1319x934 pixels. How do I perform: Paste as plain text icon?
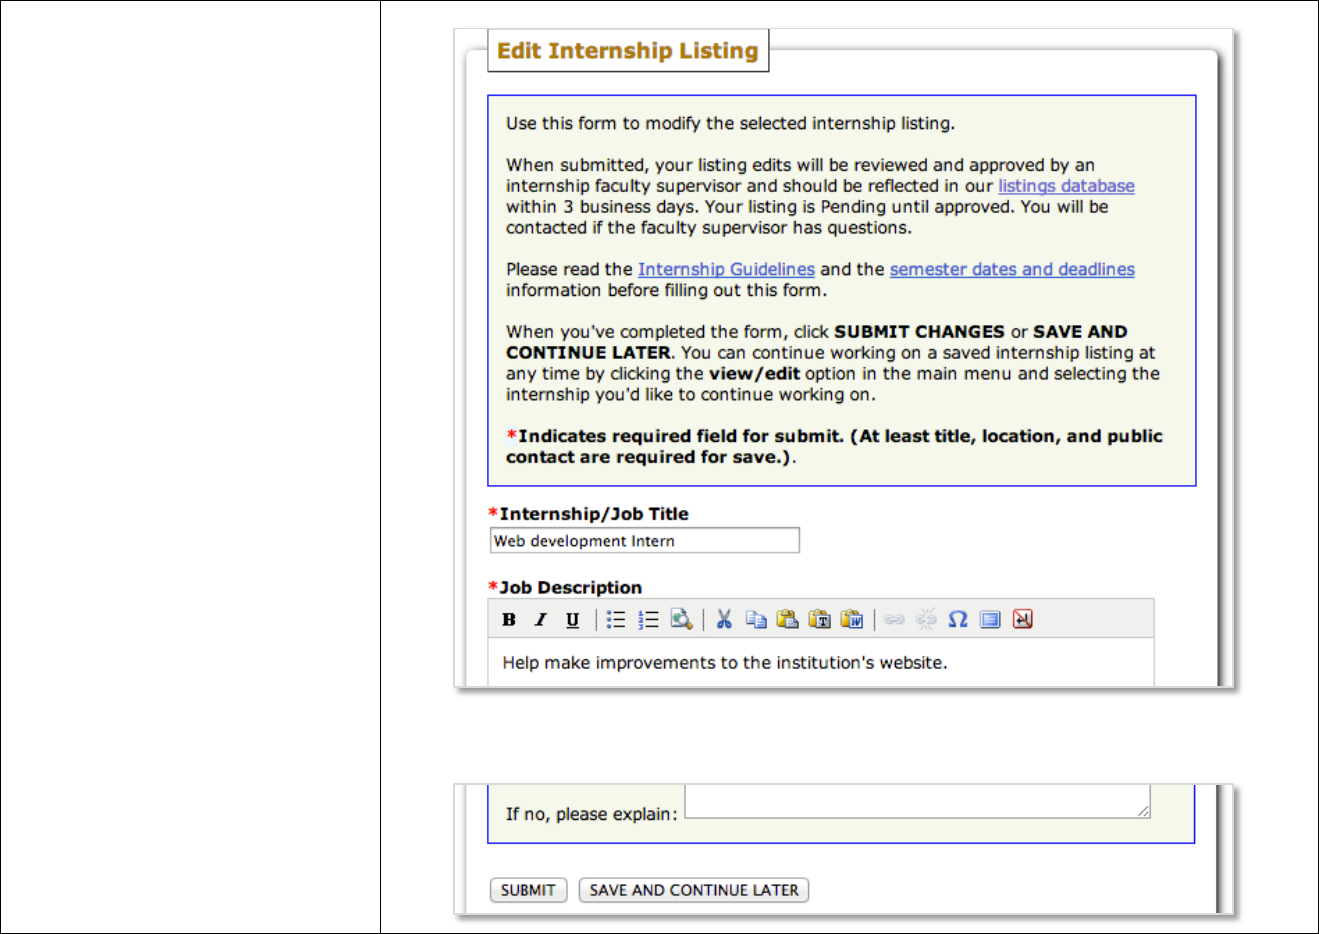pos(820,620)
